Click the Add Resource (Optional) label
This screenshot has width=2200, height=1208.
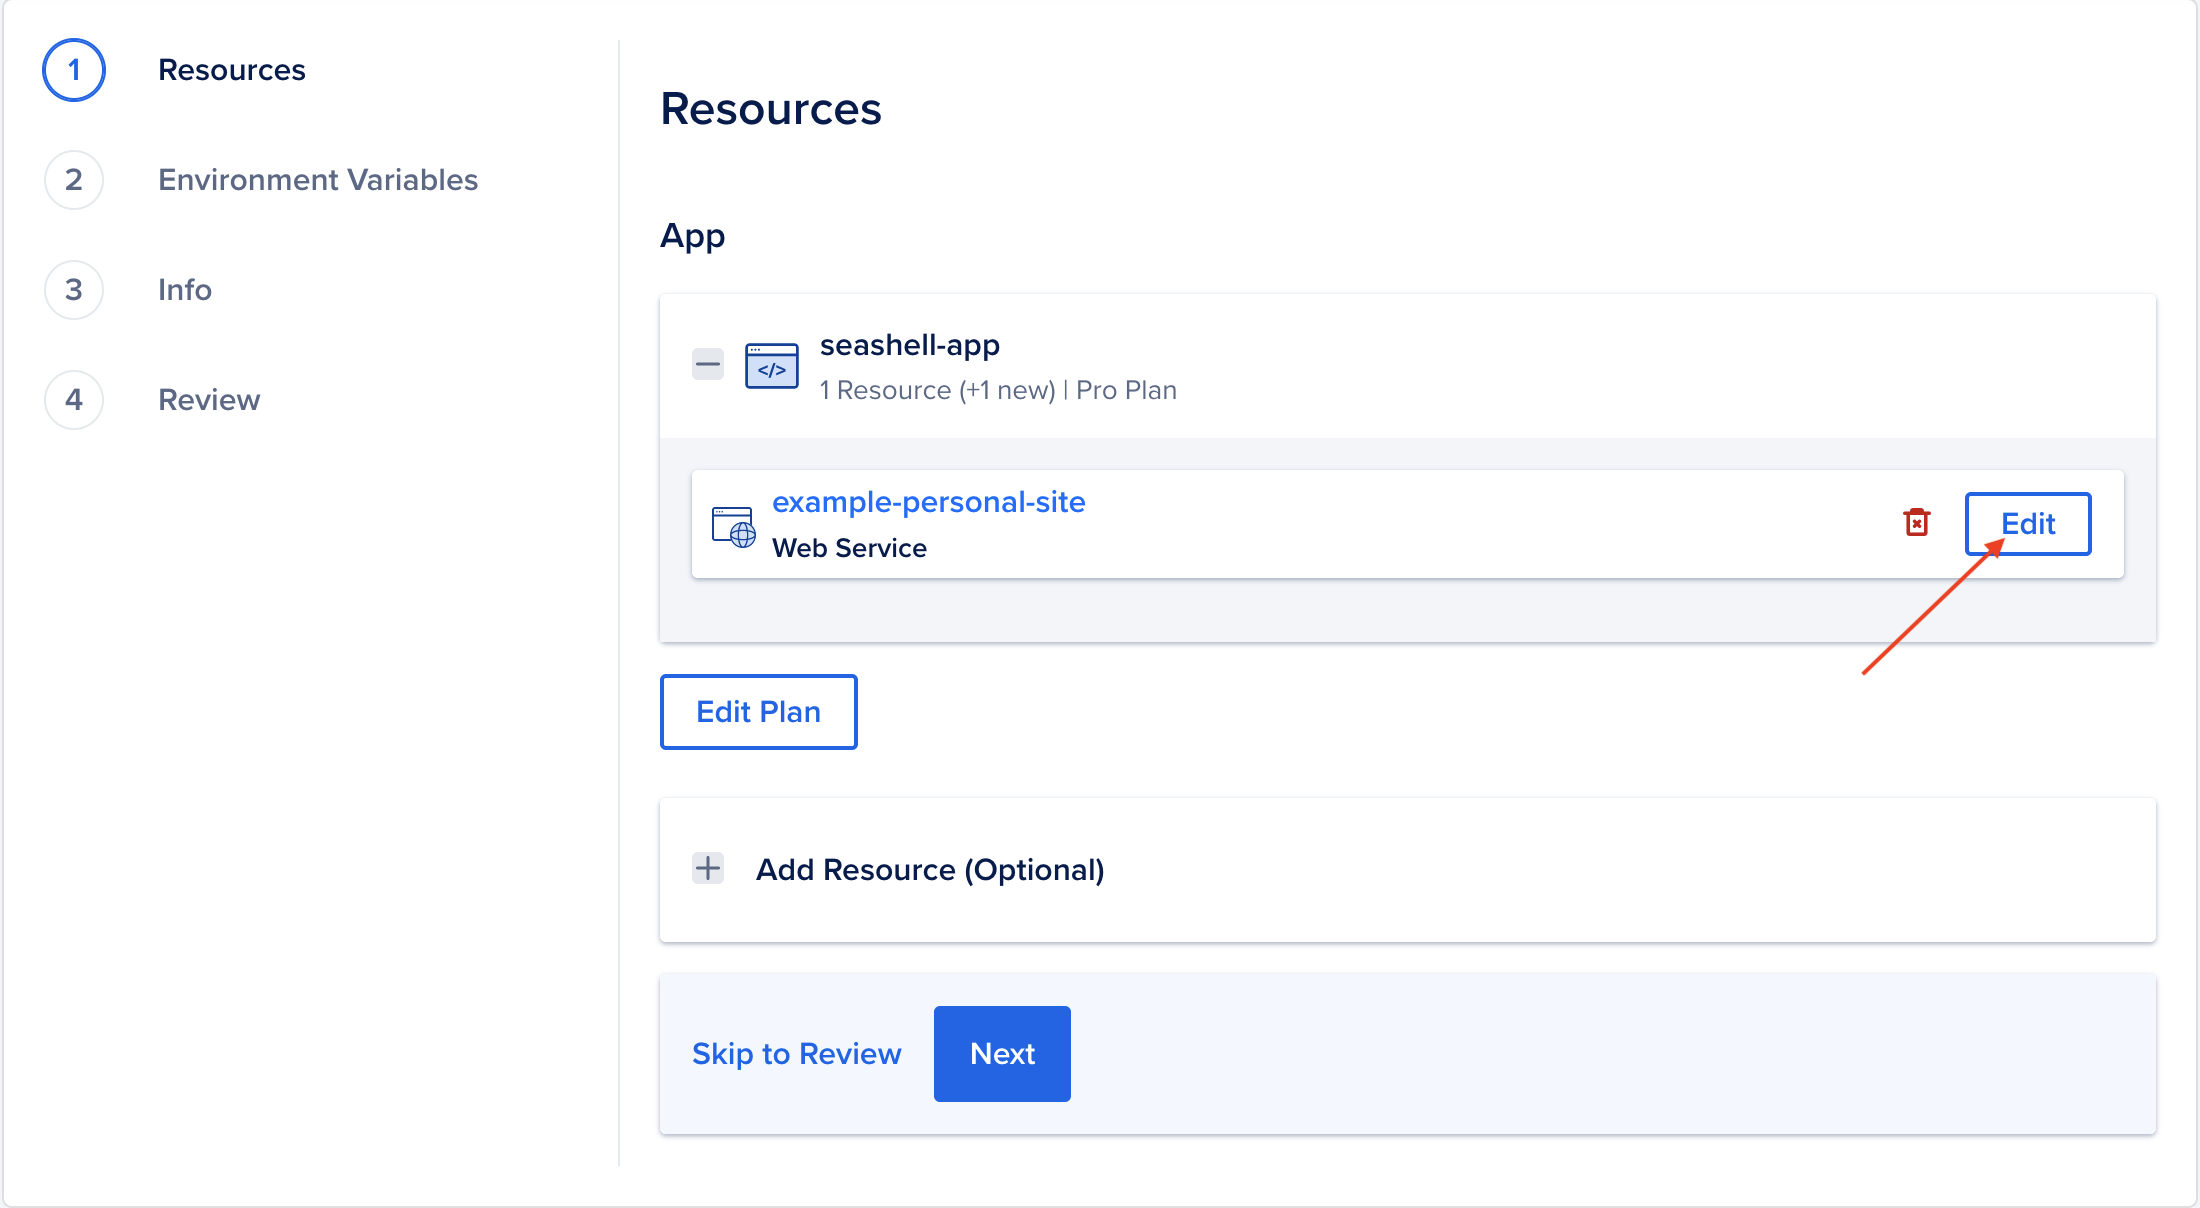tap(930, 870)
